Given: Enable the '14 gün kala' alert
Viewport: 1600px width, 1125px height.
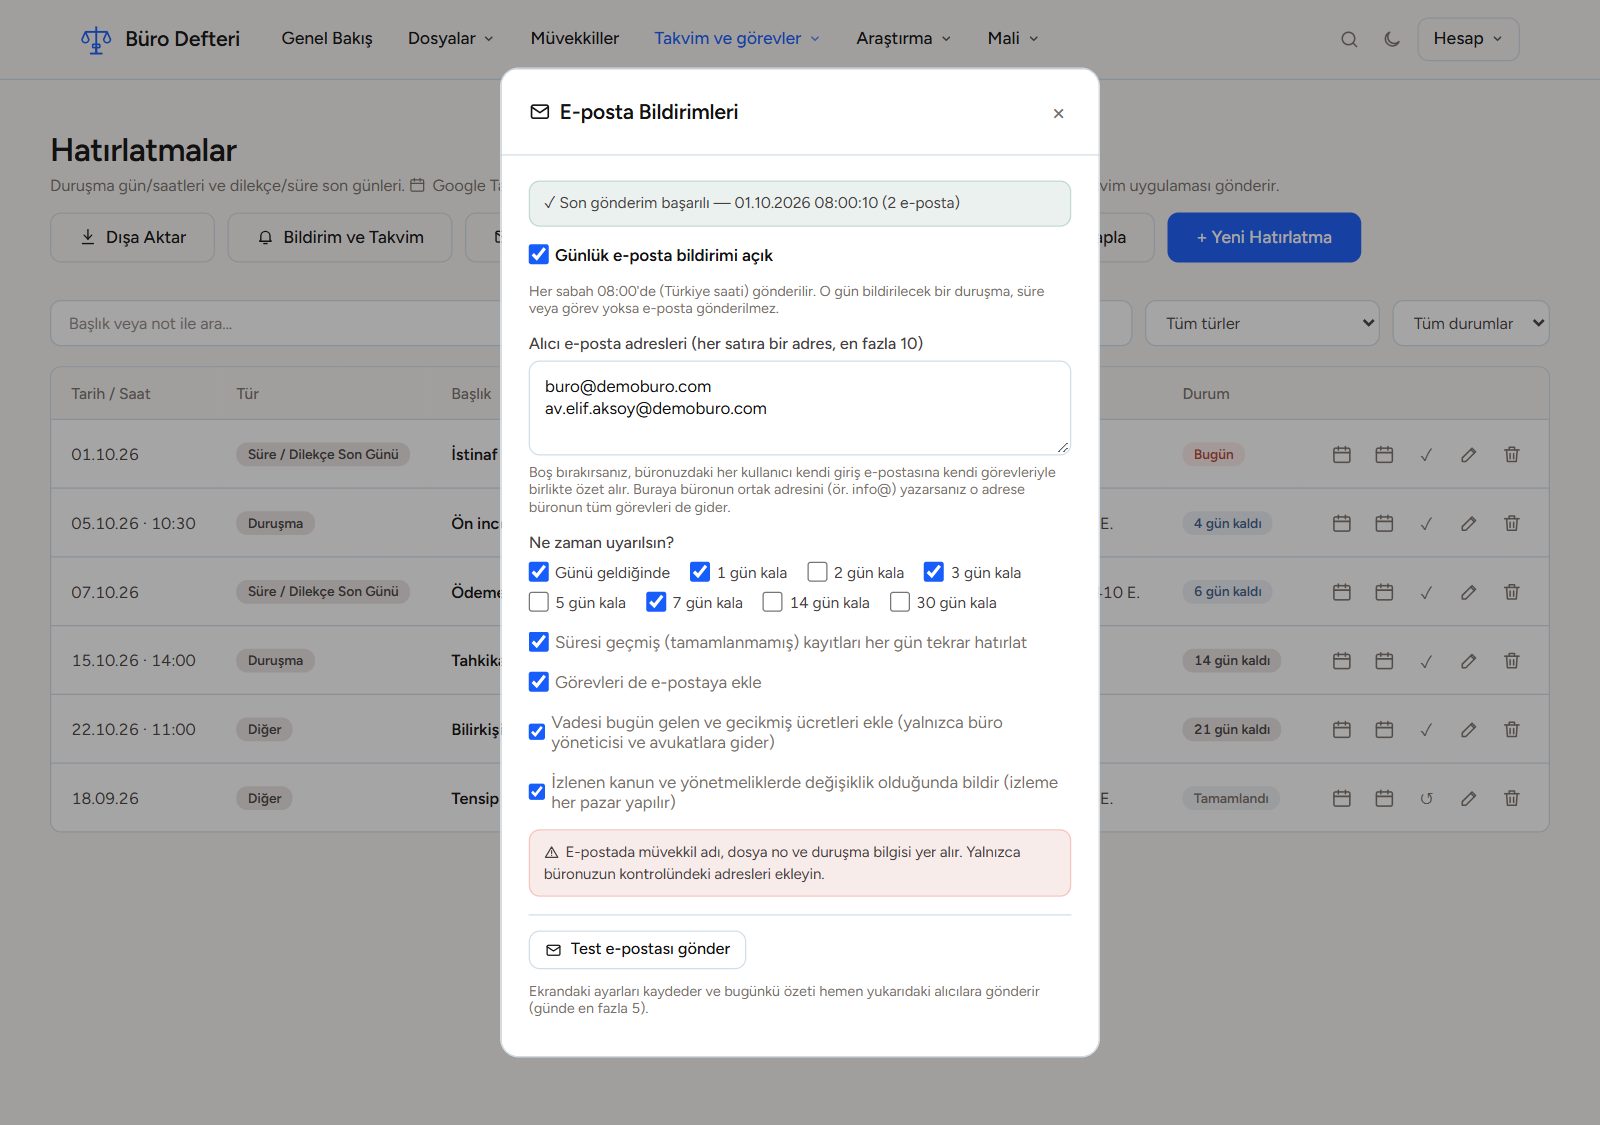Looking at the screenshot, I should tap(773, 603).
